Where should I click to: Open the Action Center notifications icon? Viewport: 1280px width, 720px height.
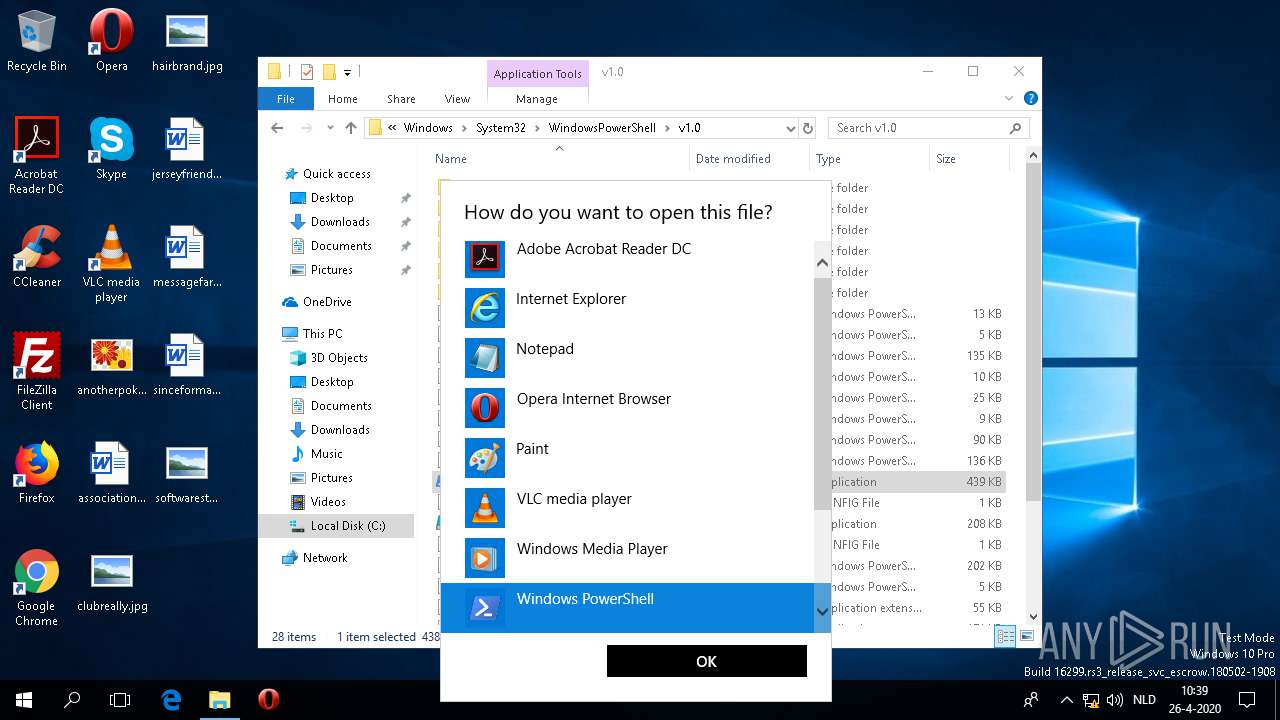click(1247, 700)
